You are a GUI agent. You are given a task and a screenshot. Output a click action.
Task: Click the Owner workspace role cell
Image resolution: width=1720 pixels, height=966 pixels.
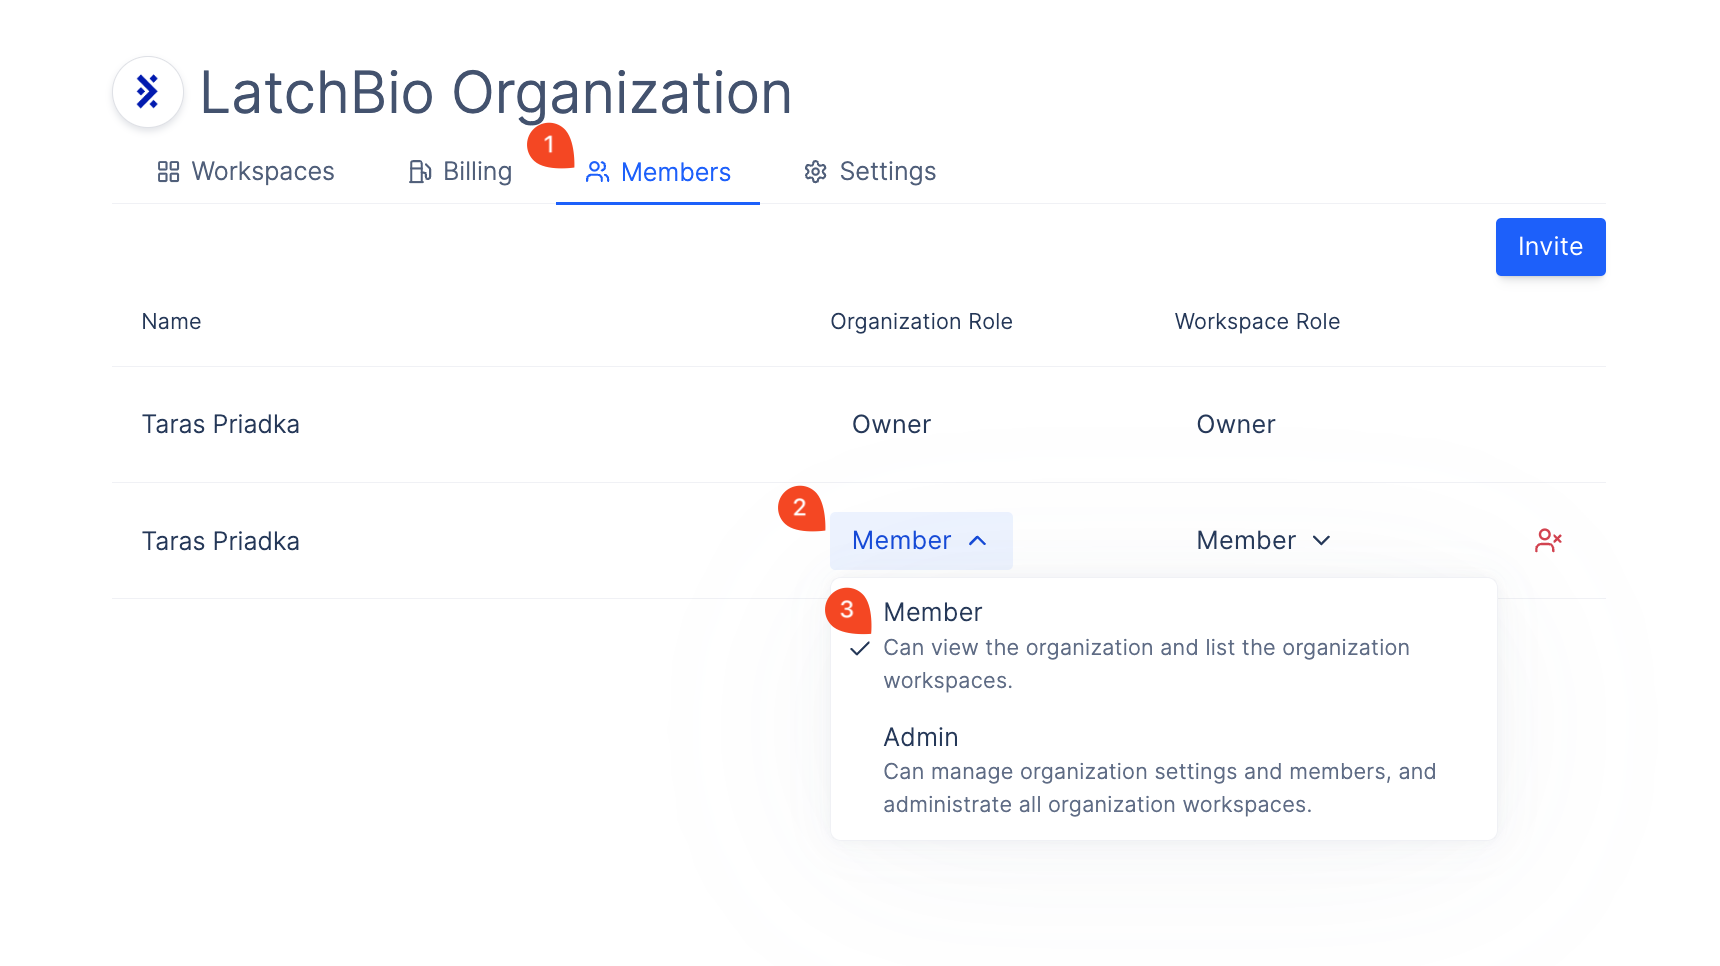pyautogui.click(x=1236, y=425)
